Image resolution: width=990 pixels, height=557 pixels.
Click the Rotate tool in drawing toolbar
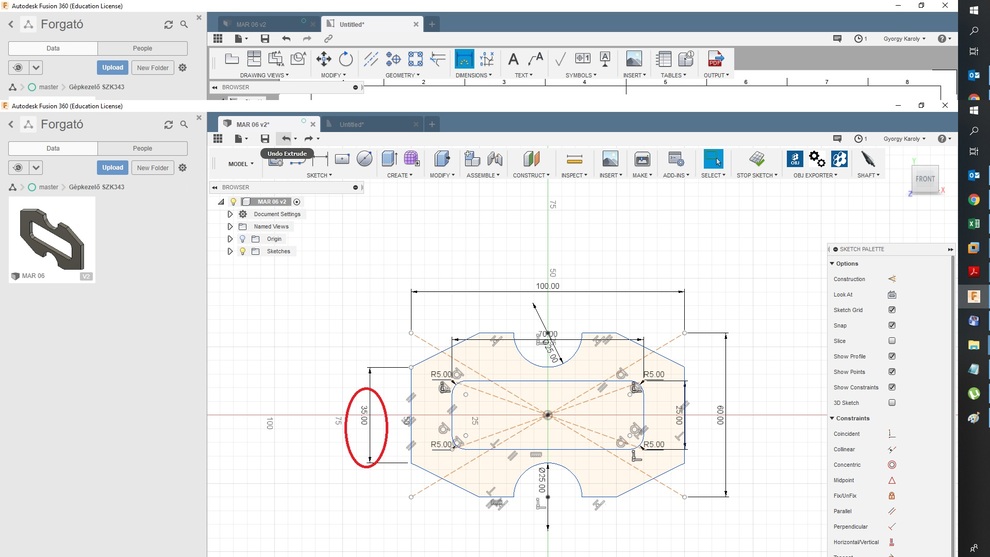click(x=346, y=59)
